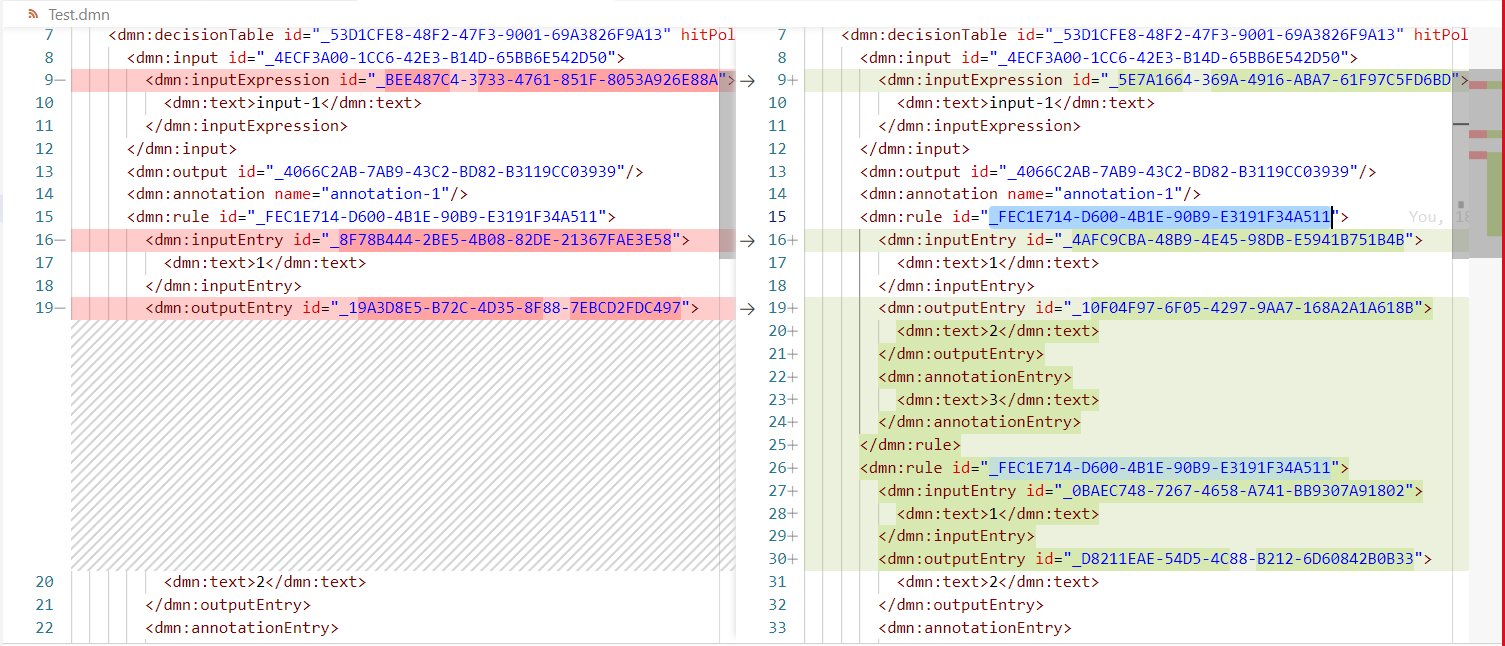Click the removed outputEntry id _19A3D8E5-B72C

pyautogui.click(x=511, y=308)
